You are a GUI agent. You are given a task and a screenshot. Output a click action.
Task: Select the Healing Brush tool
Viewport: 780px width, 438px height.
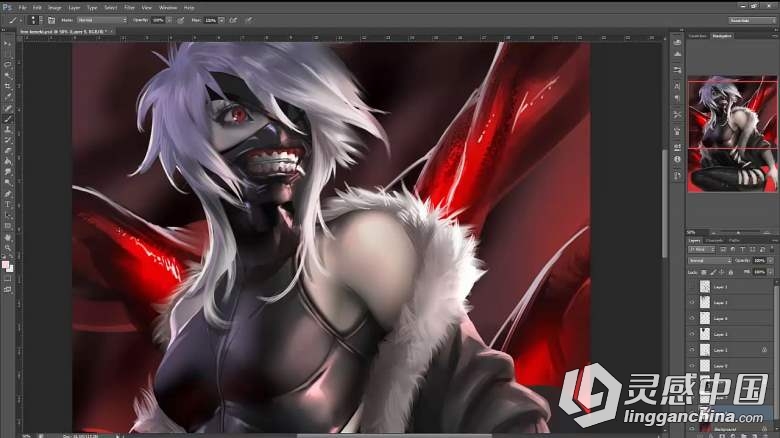pyautogui.click(x=7, y=108)
